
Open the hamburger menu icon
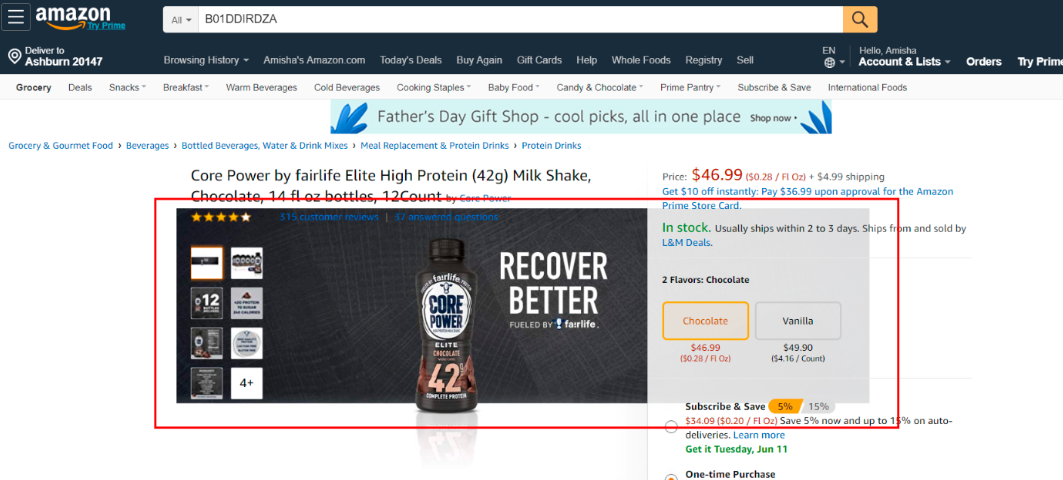point(16,17)
